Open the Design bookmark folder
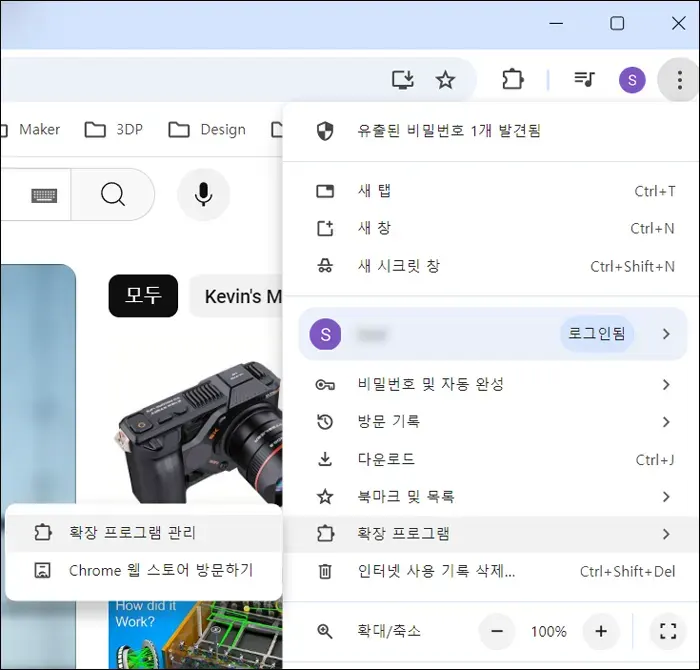 [x=207, y=129]
